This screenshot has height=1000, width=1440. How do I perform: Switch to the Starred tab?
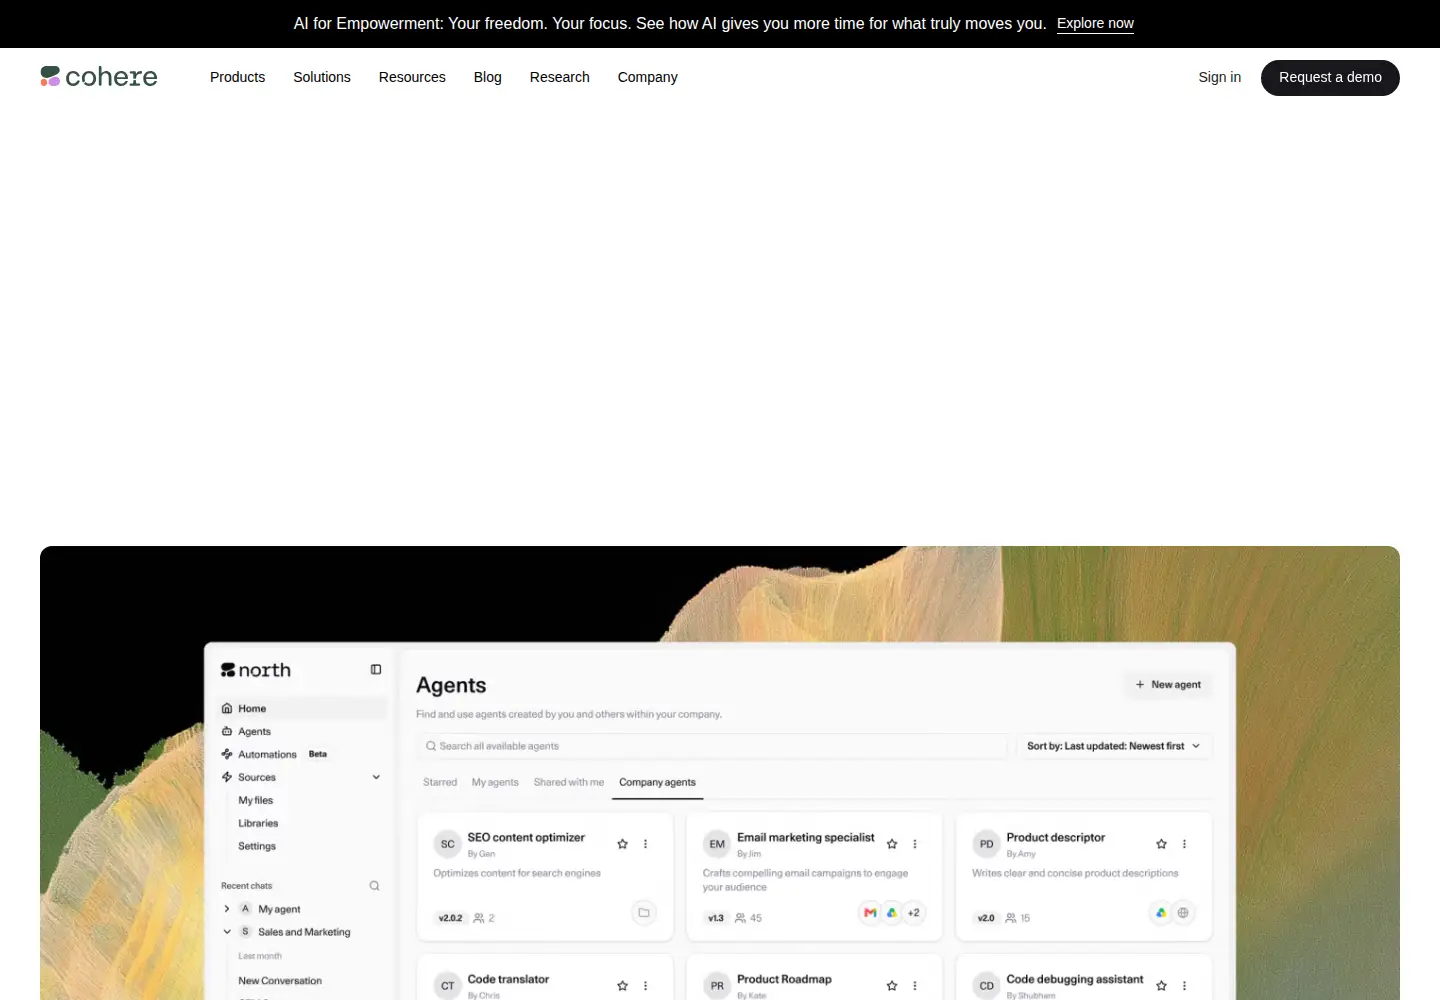click(440, 782)
